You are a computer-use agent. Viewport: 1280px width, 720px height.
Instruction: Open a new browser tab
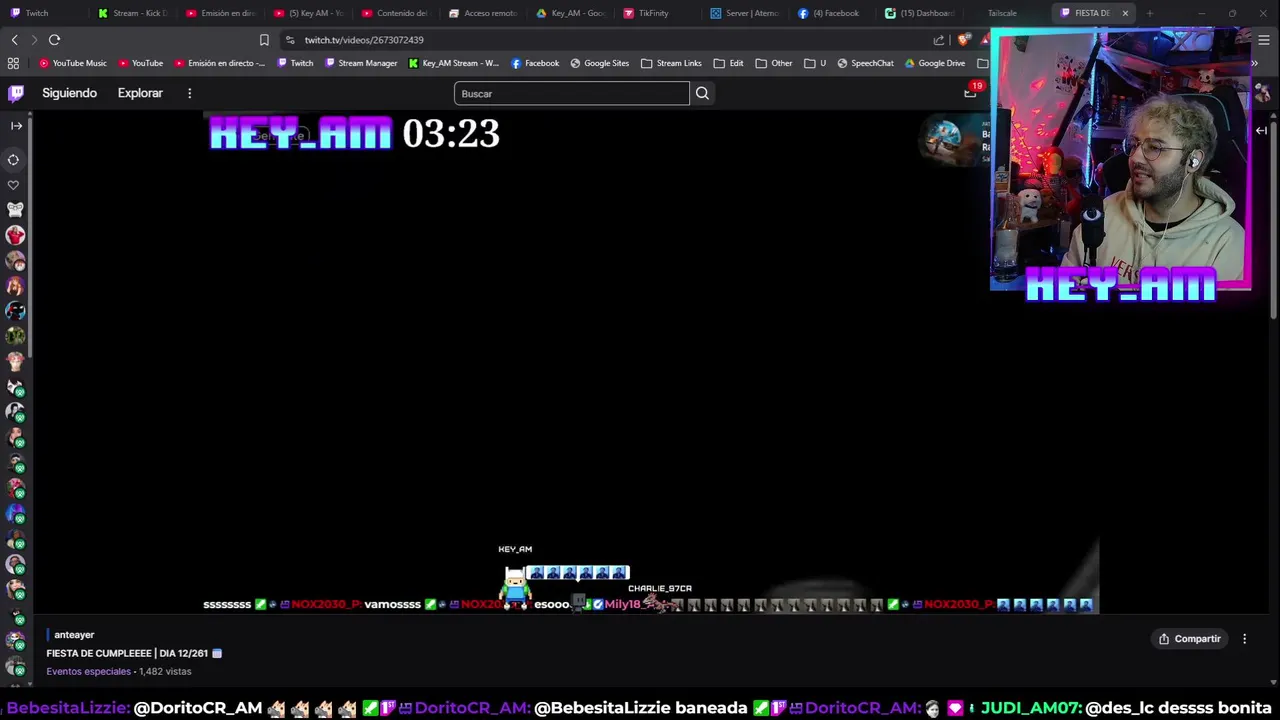coord(1150,13)
